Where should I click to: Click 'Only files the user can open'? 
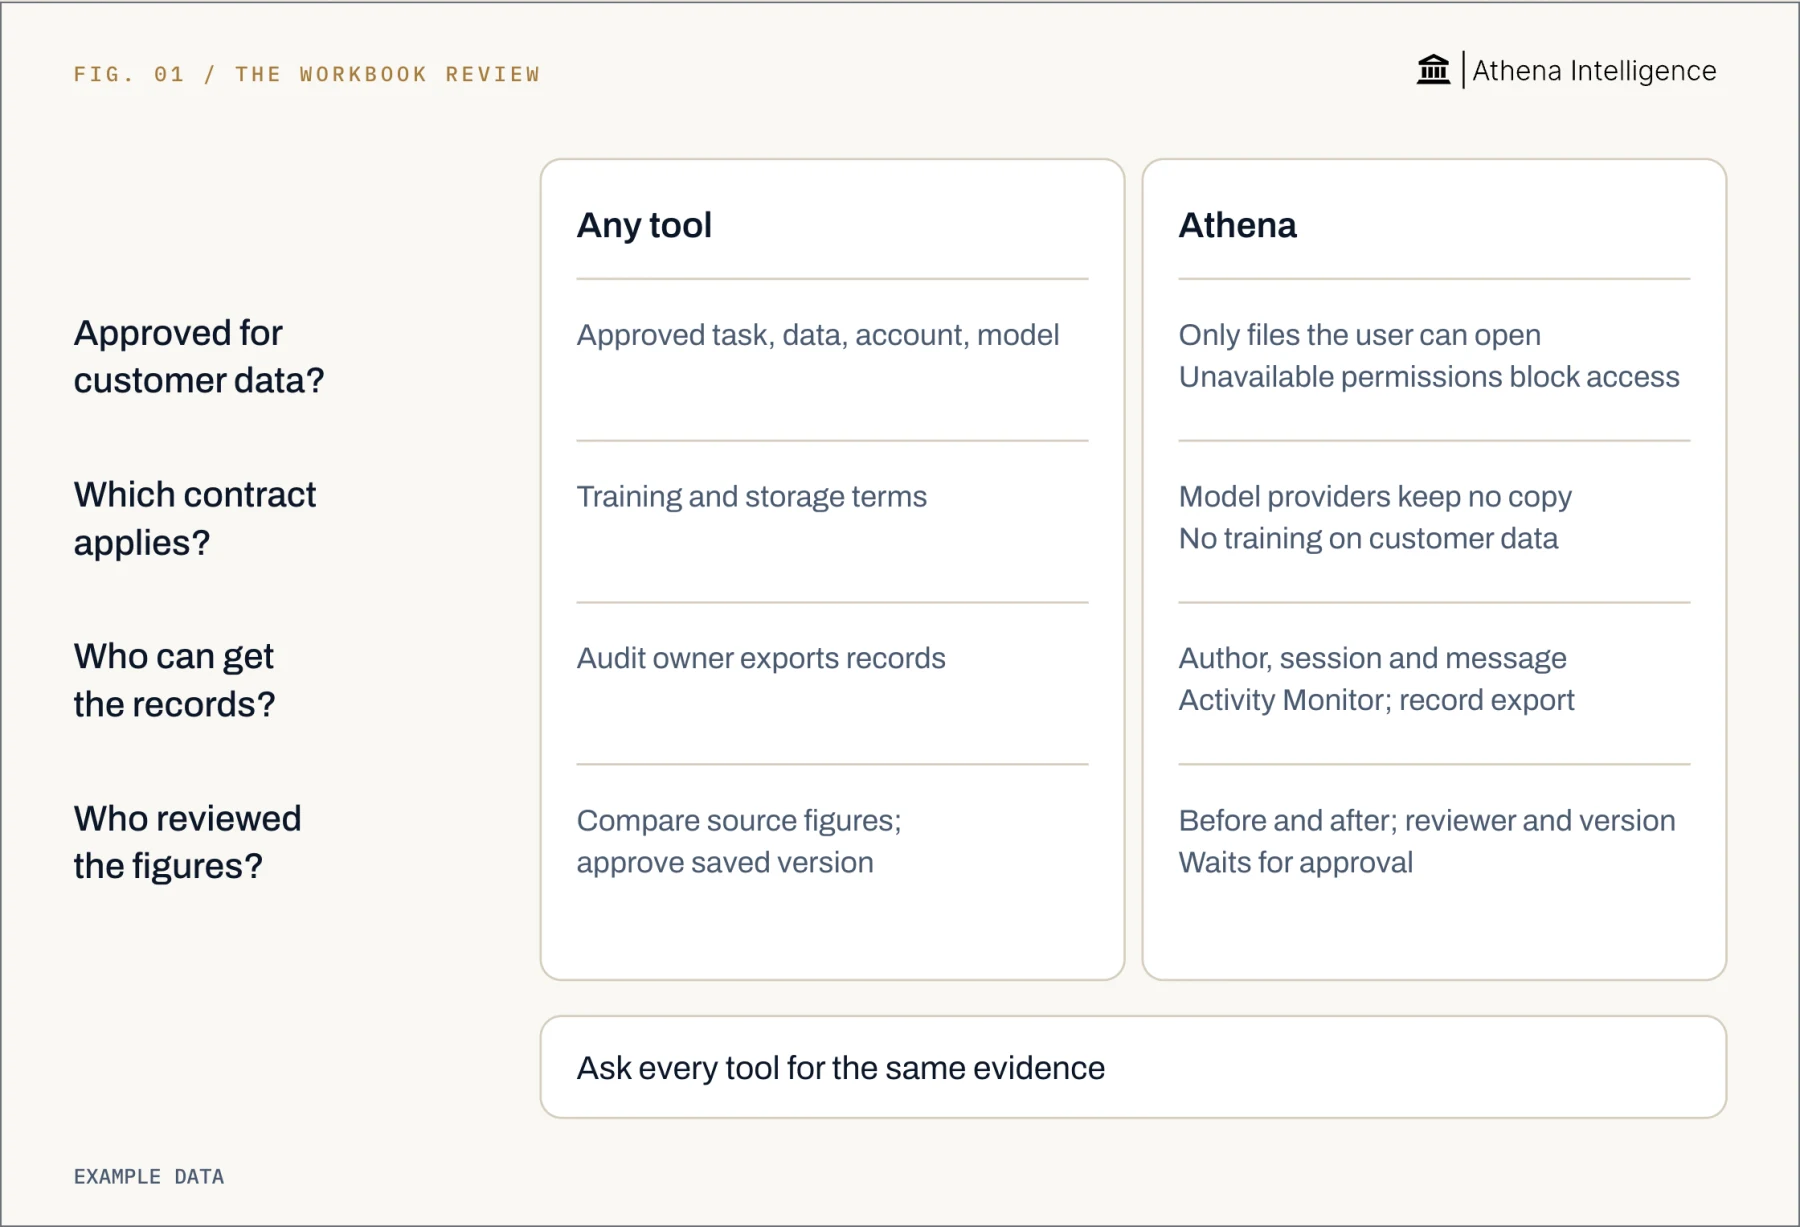coord(1359,335)
